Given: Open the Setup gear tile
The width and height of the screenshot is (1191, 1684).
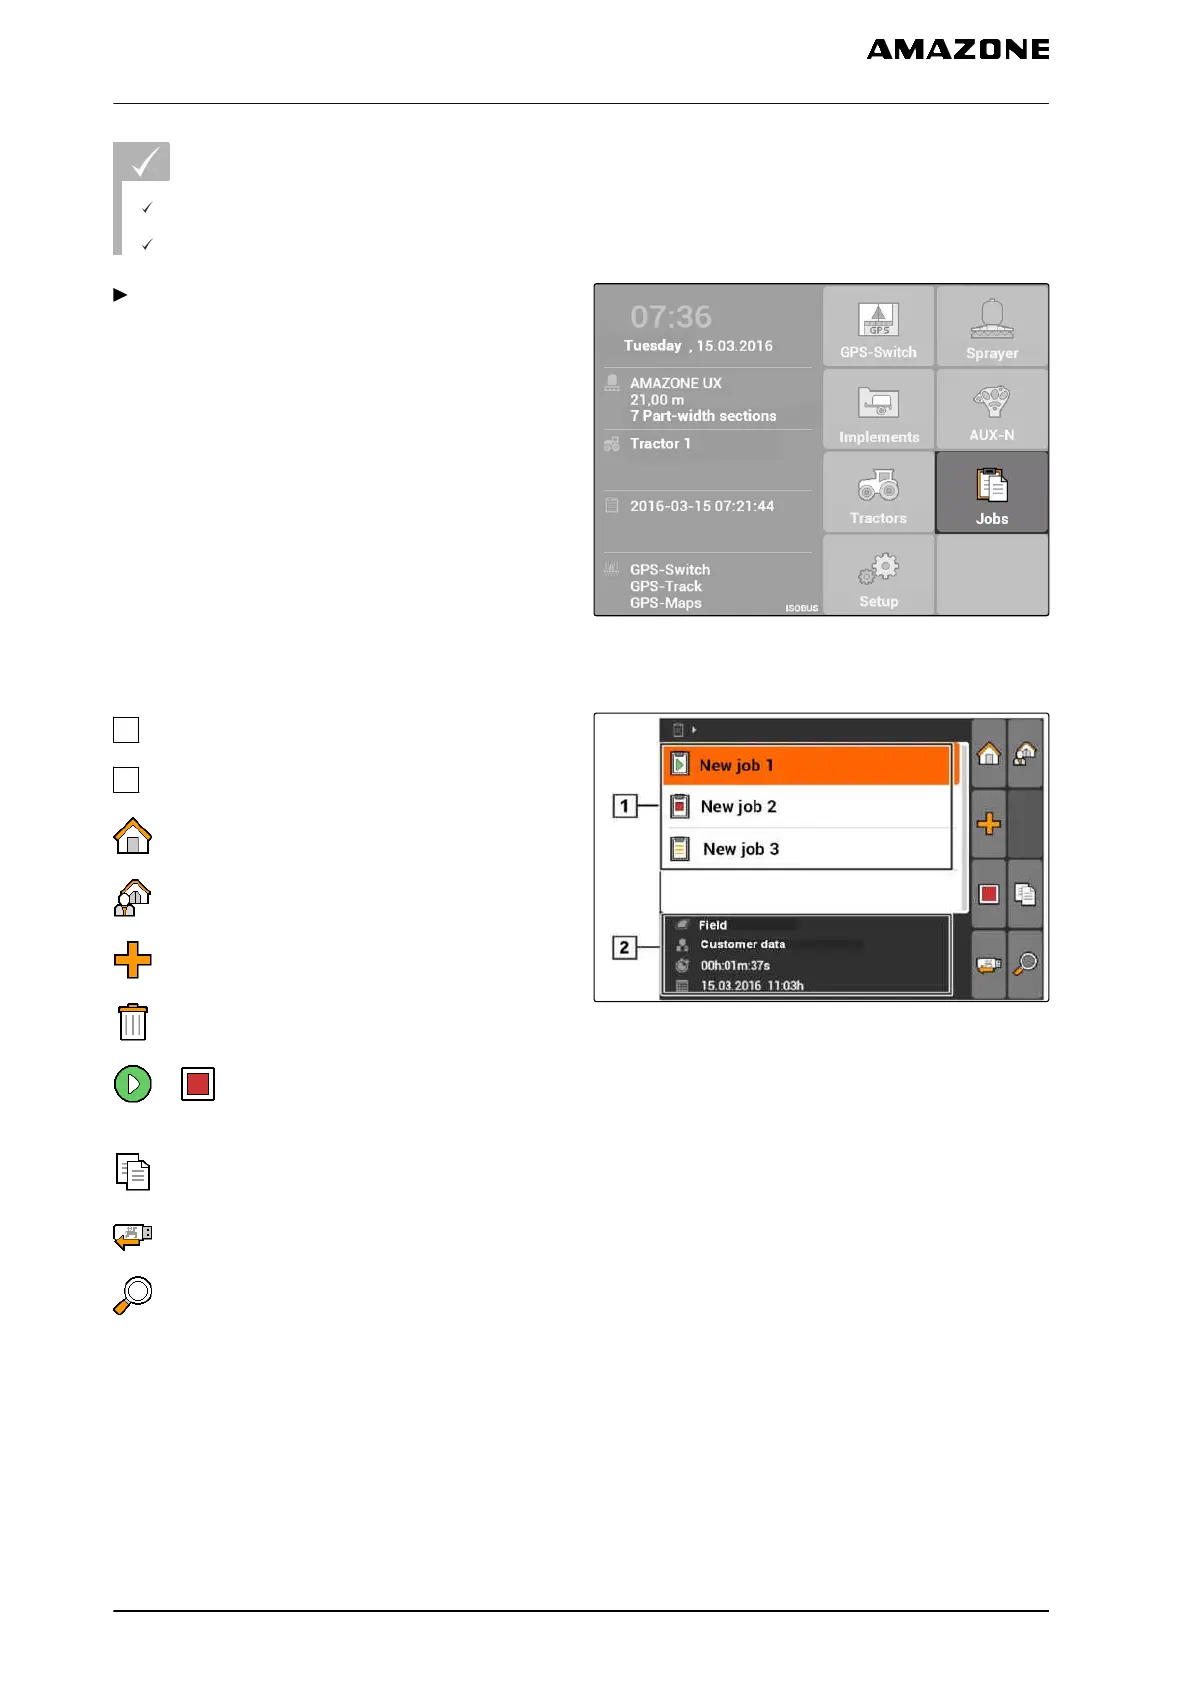Looking at the screenshot, I should pyautogui.click(x=878, y=575).
